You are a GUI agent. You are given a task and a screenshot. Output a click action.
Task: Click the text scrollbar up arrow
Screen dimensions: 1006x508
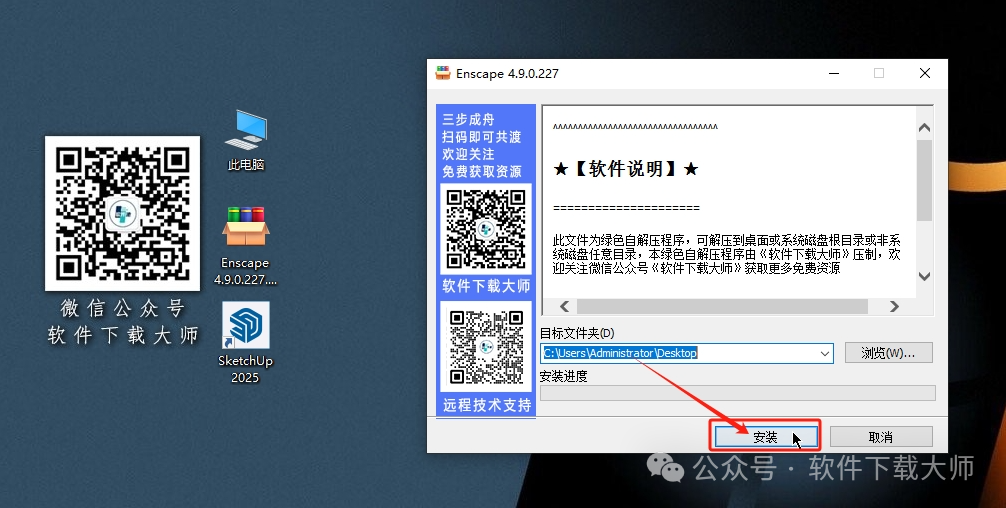tap(924, 128)
